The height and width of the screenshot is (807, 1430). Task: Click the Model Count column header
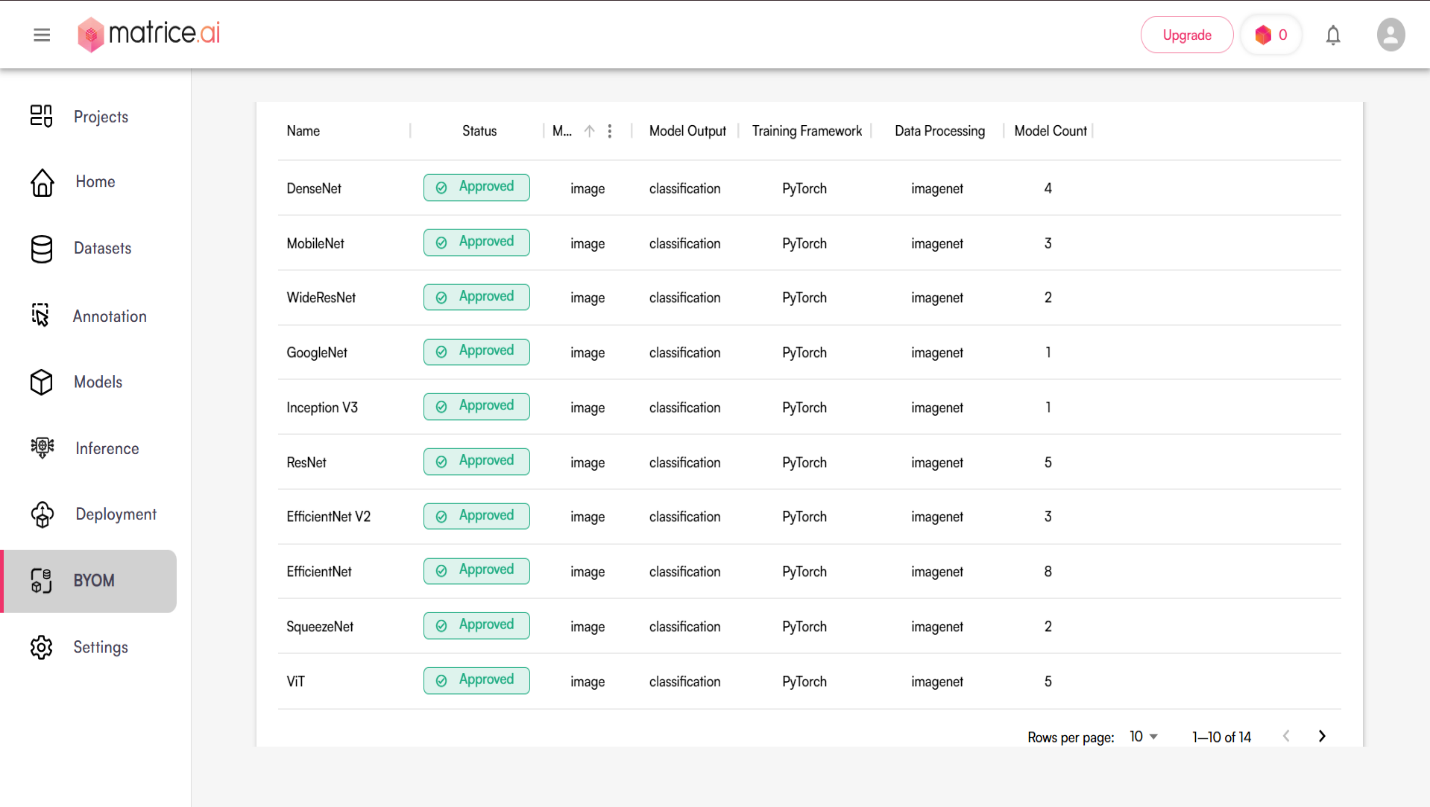pos(1050,131)
